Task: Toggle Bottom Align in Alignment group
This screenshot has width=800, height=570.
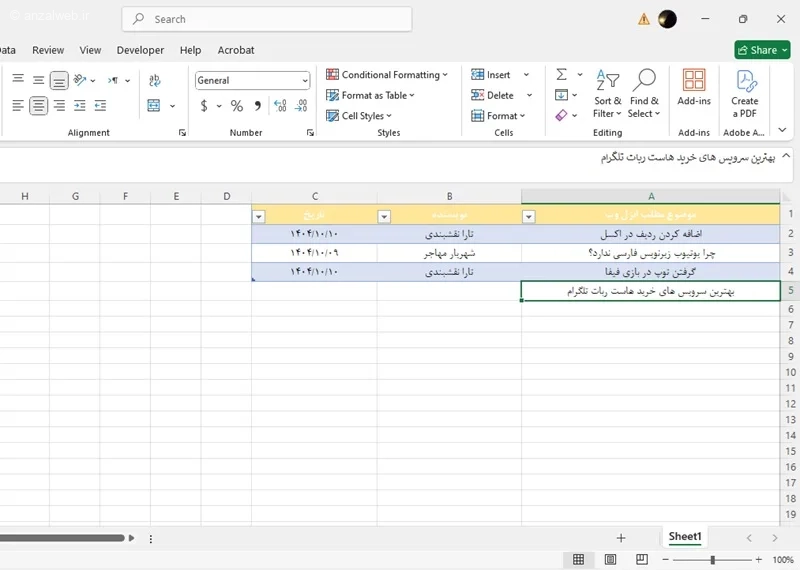Action: [x=59, y=80]
